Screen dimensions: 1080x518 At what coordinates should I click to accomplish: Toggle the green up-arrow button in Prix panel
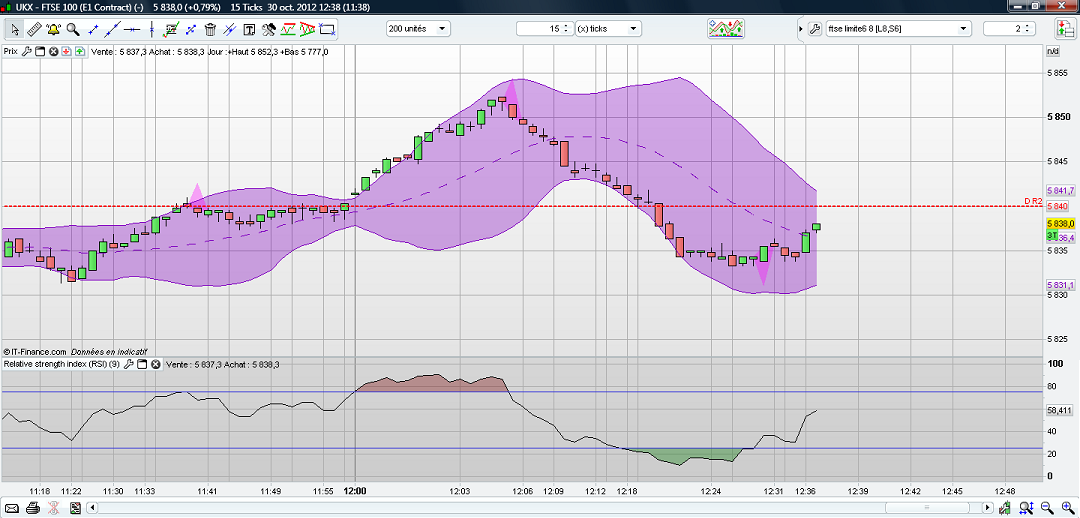(x=78, y=51)
